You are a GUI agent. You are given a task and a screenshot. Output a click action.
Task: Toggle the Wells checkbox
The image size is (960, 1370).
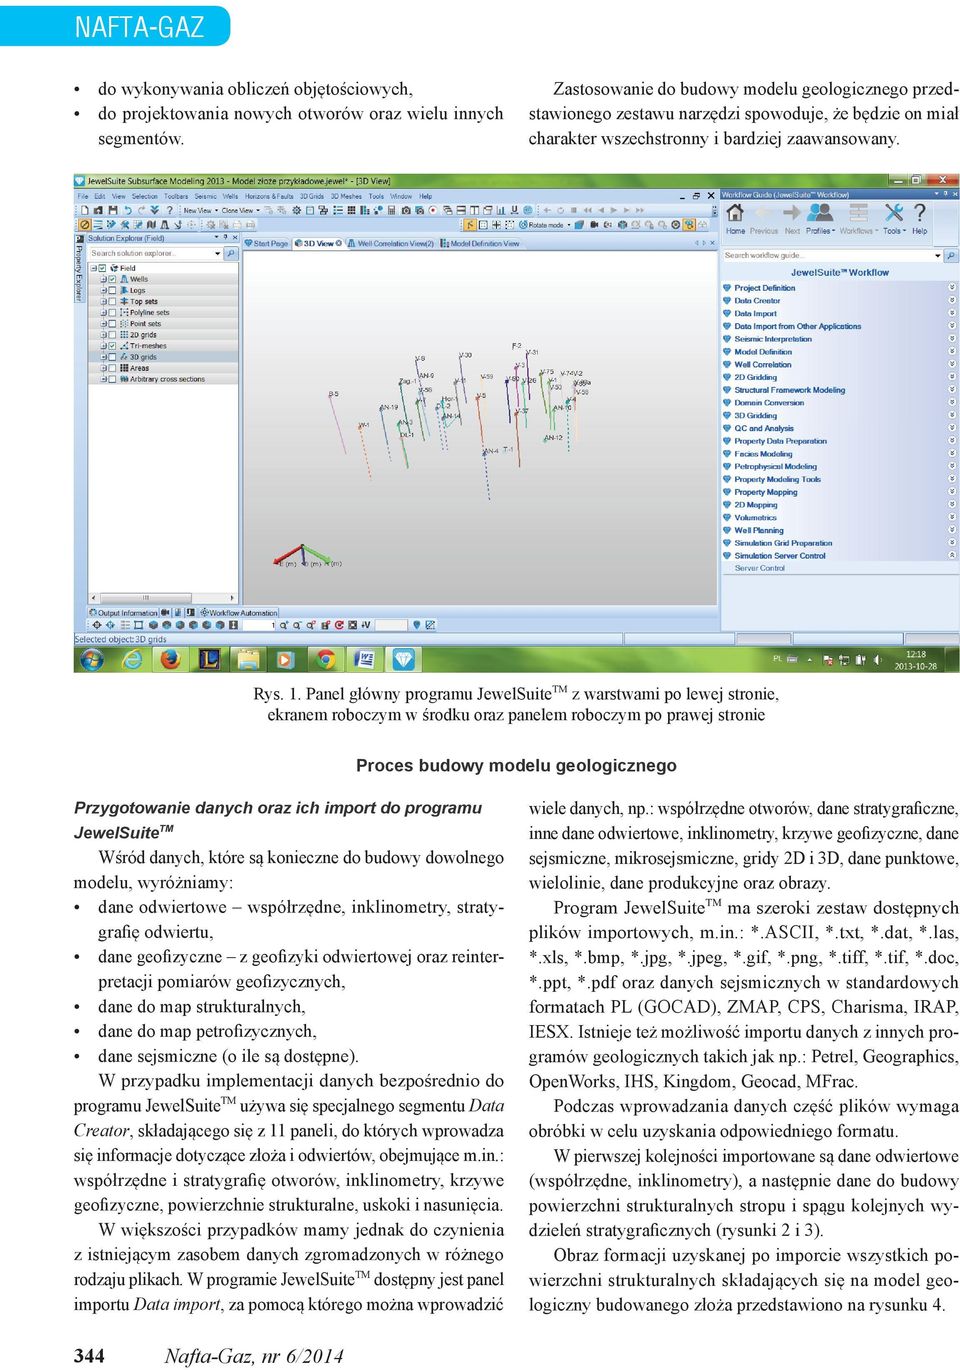112,279
